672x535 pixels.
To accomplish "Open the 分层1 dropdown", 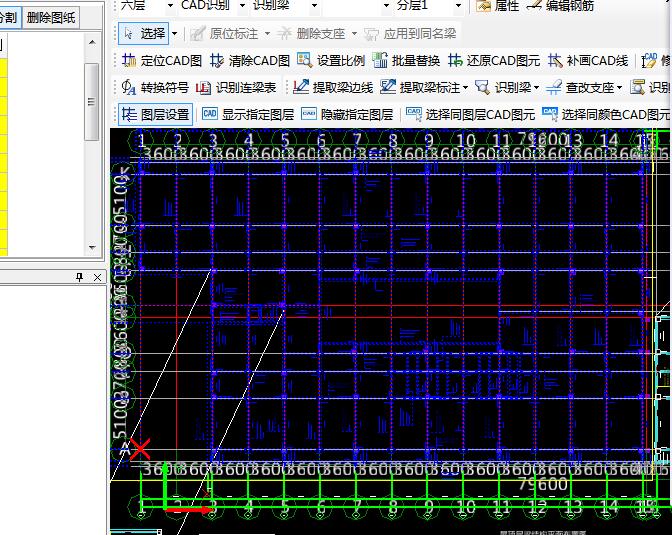I will coord(458,6).
